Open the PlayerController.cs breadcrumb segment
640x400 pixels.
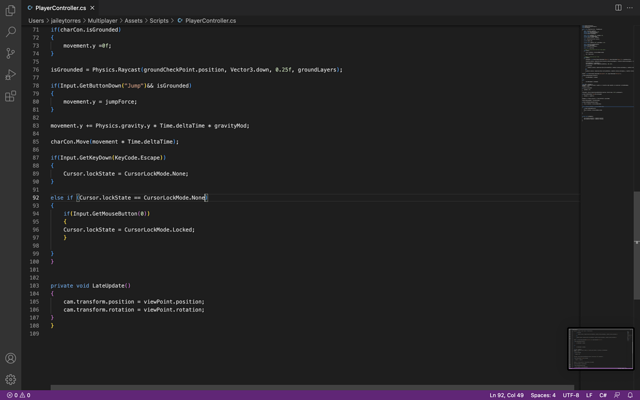click(211, 20)
